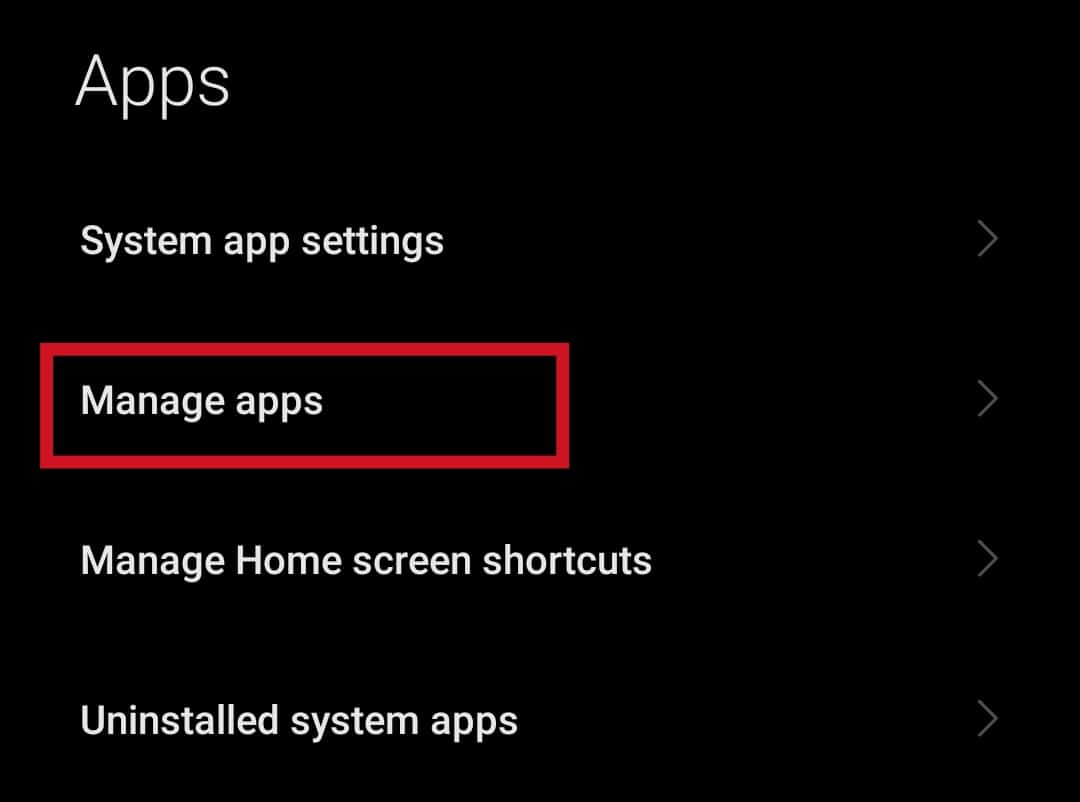Expand System app settings via its right arrow
This screenshot has width=1080, height=802.
pos(988,239)
